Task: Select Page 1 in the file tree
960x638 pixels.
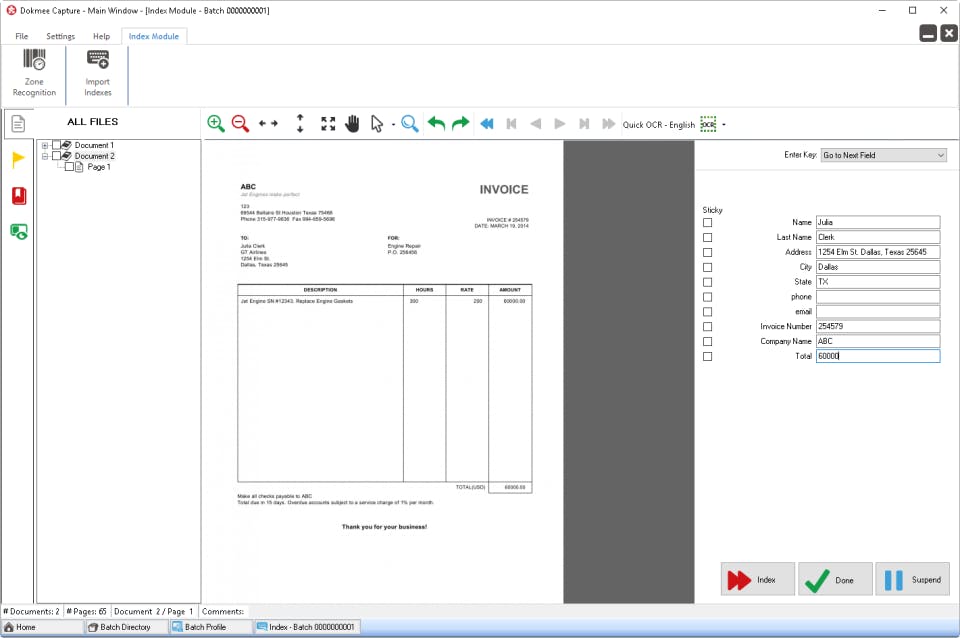Action: [x=99, y=167]
